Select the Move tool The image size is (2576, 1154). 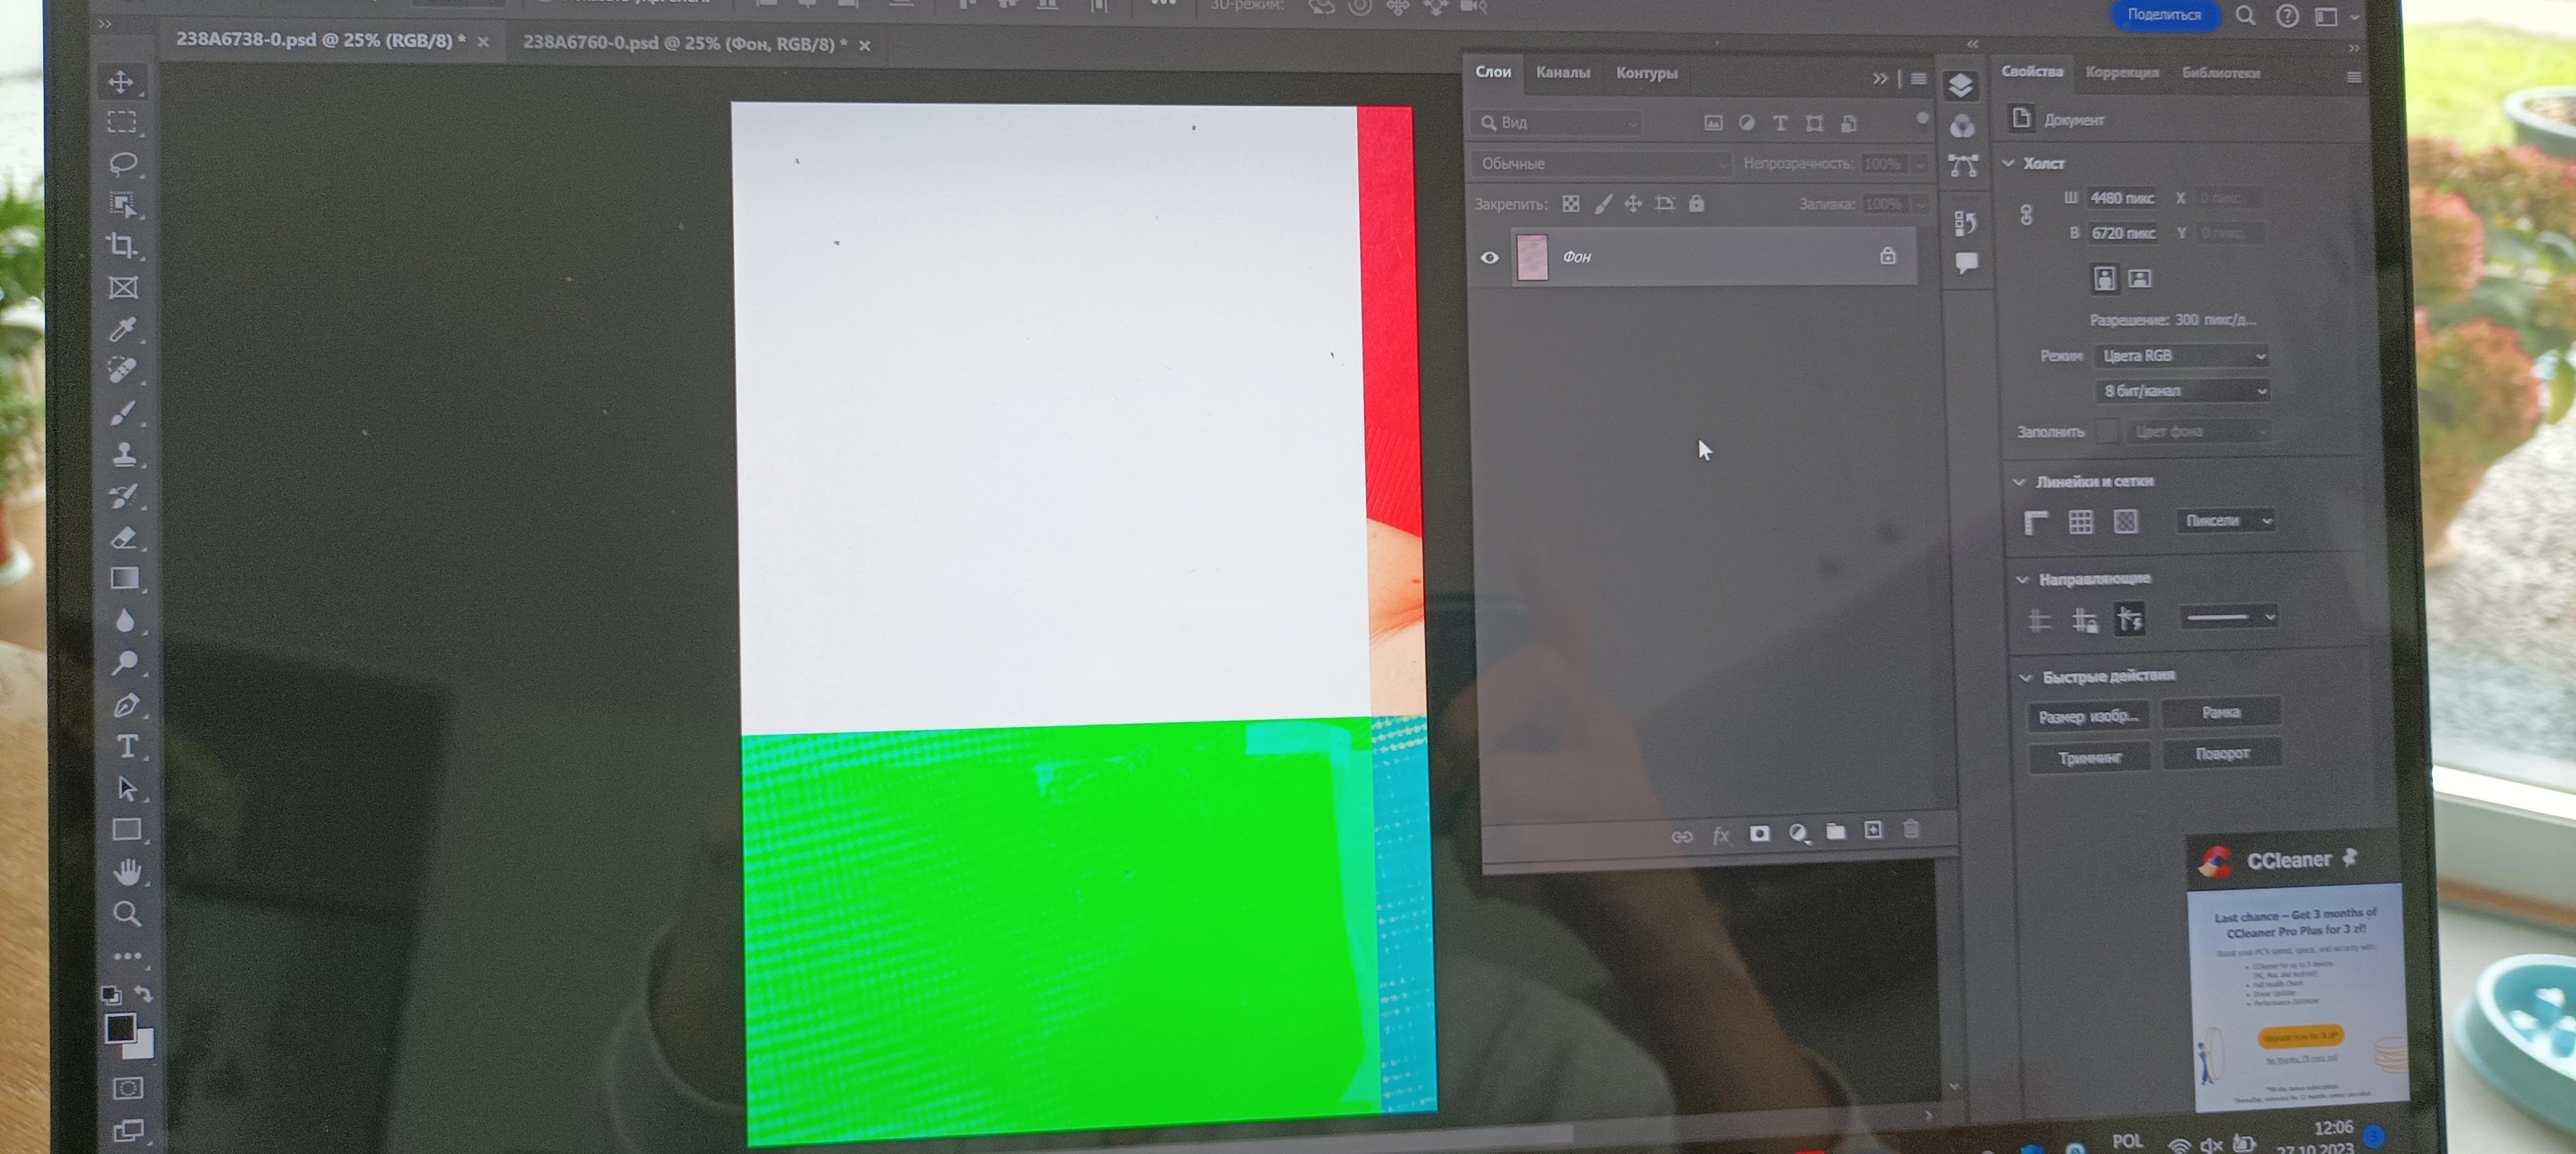[x=121, y=82]
